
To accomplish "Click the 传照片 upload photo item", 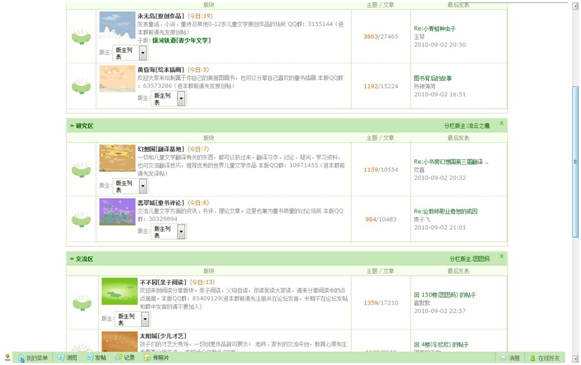I will coord(156,358).
